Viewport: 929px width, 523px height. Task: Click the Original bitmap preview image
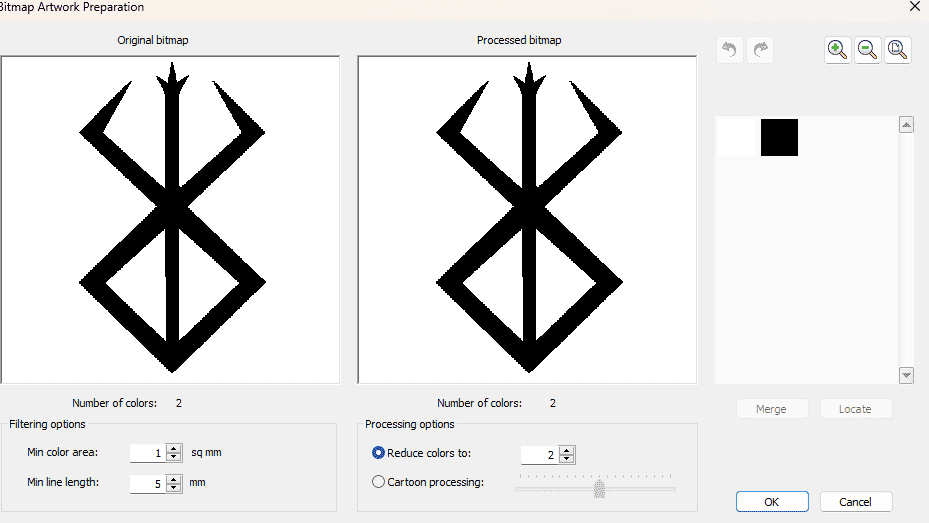(x=171, y=220)
